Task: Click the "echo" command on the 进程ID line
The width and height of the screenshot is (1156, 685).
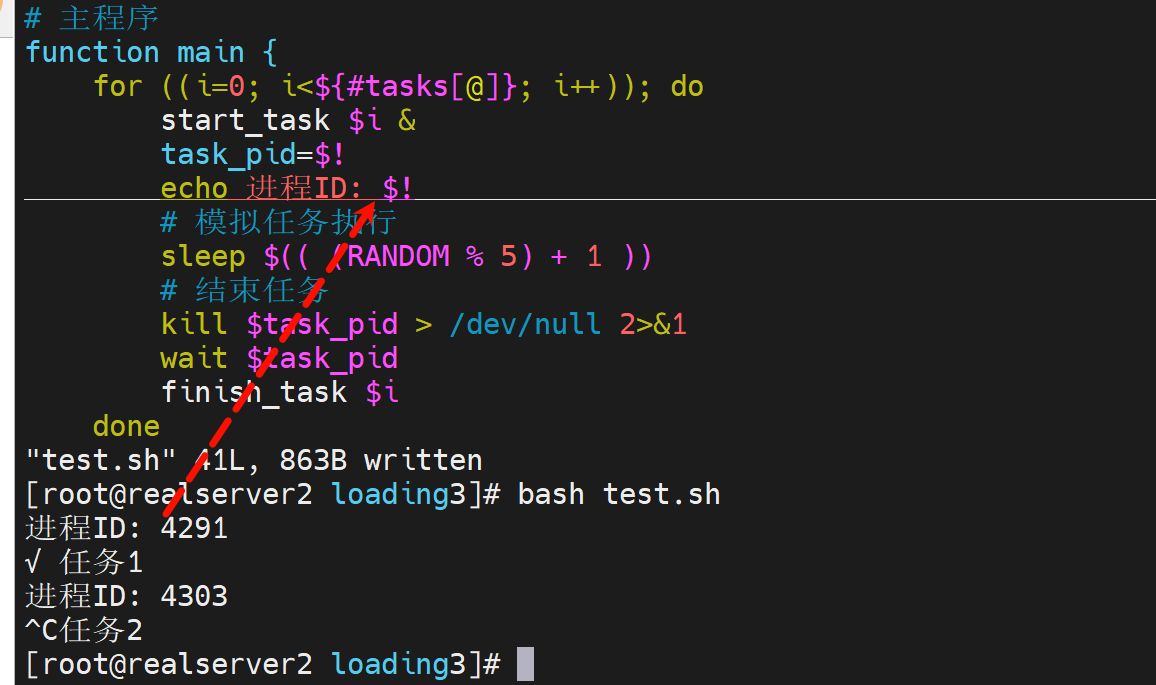Action: [x=194, y=188]
